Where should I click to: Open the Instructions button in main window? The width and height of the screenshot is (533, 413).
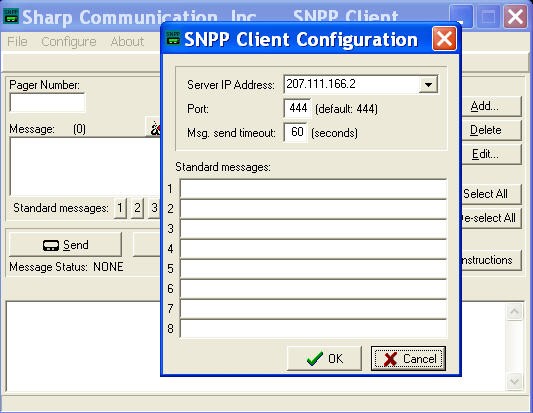[491, 260]
